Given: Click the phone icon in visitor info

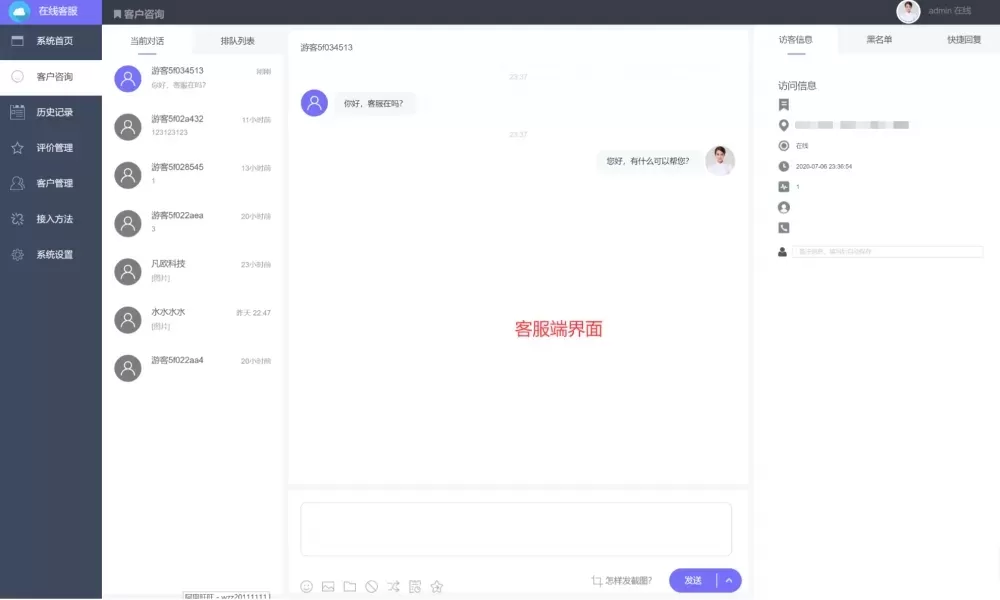Looking at the screenshot, I should [x=784, y=228].
